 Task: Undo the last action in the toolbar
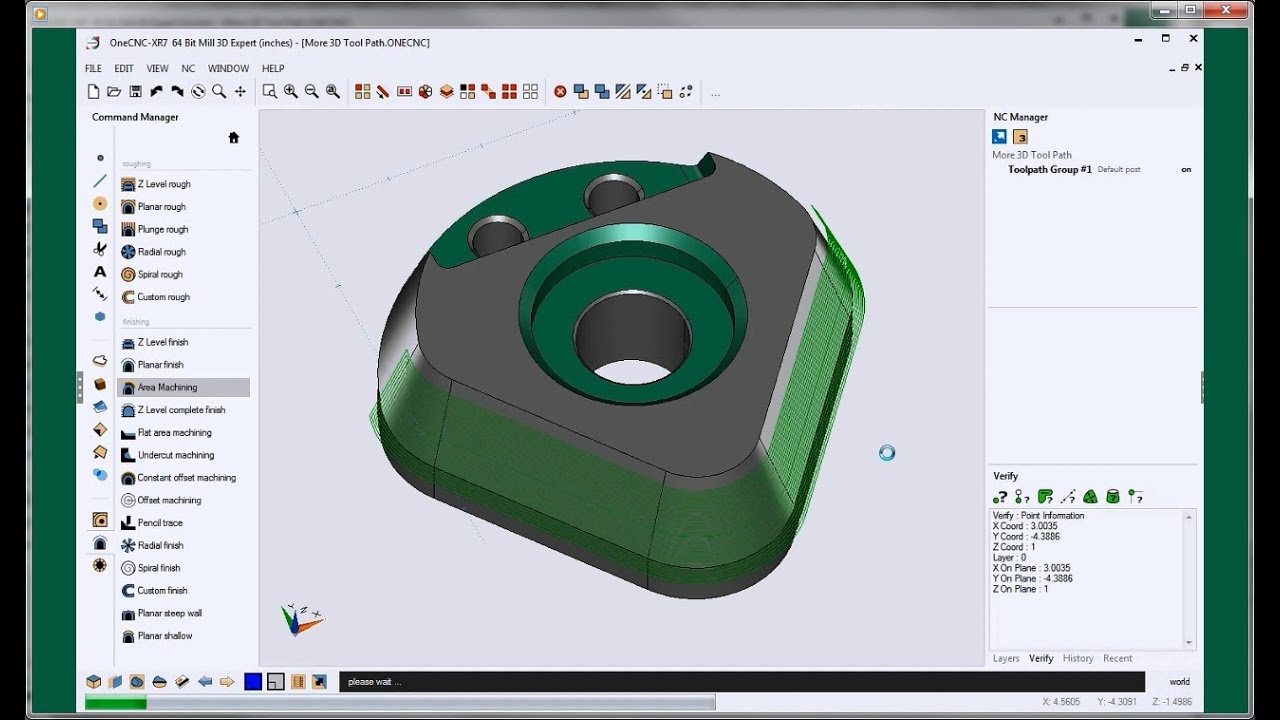pyautogui.click(x=156, y=91)
